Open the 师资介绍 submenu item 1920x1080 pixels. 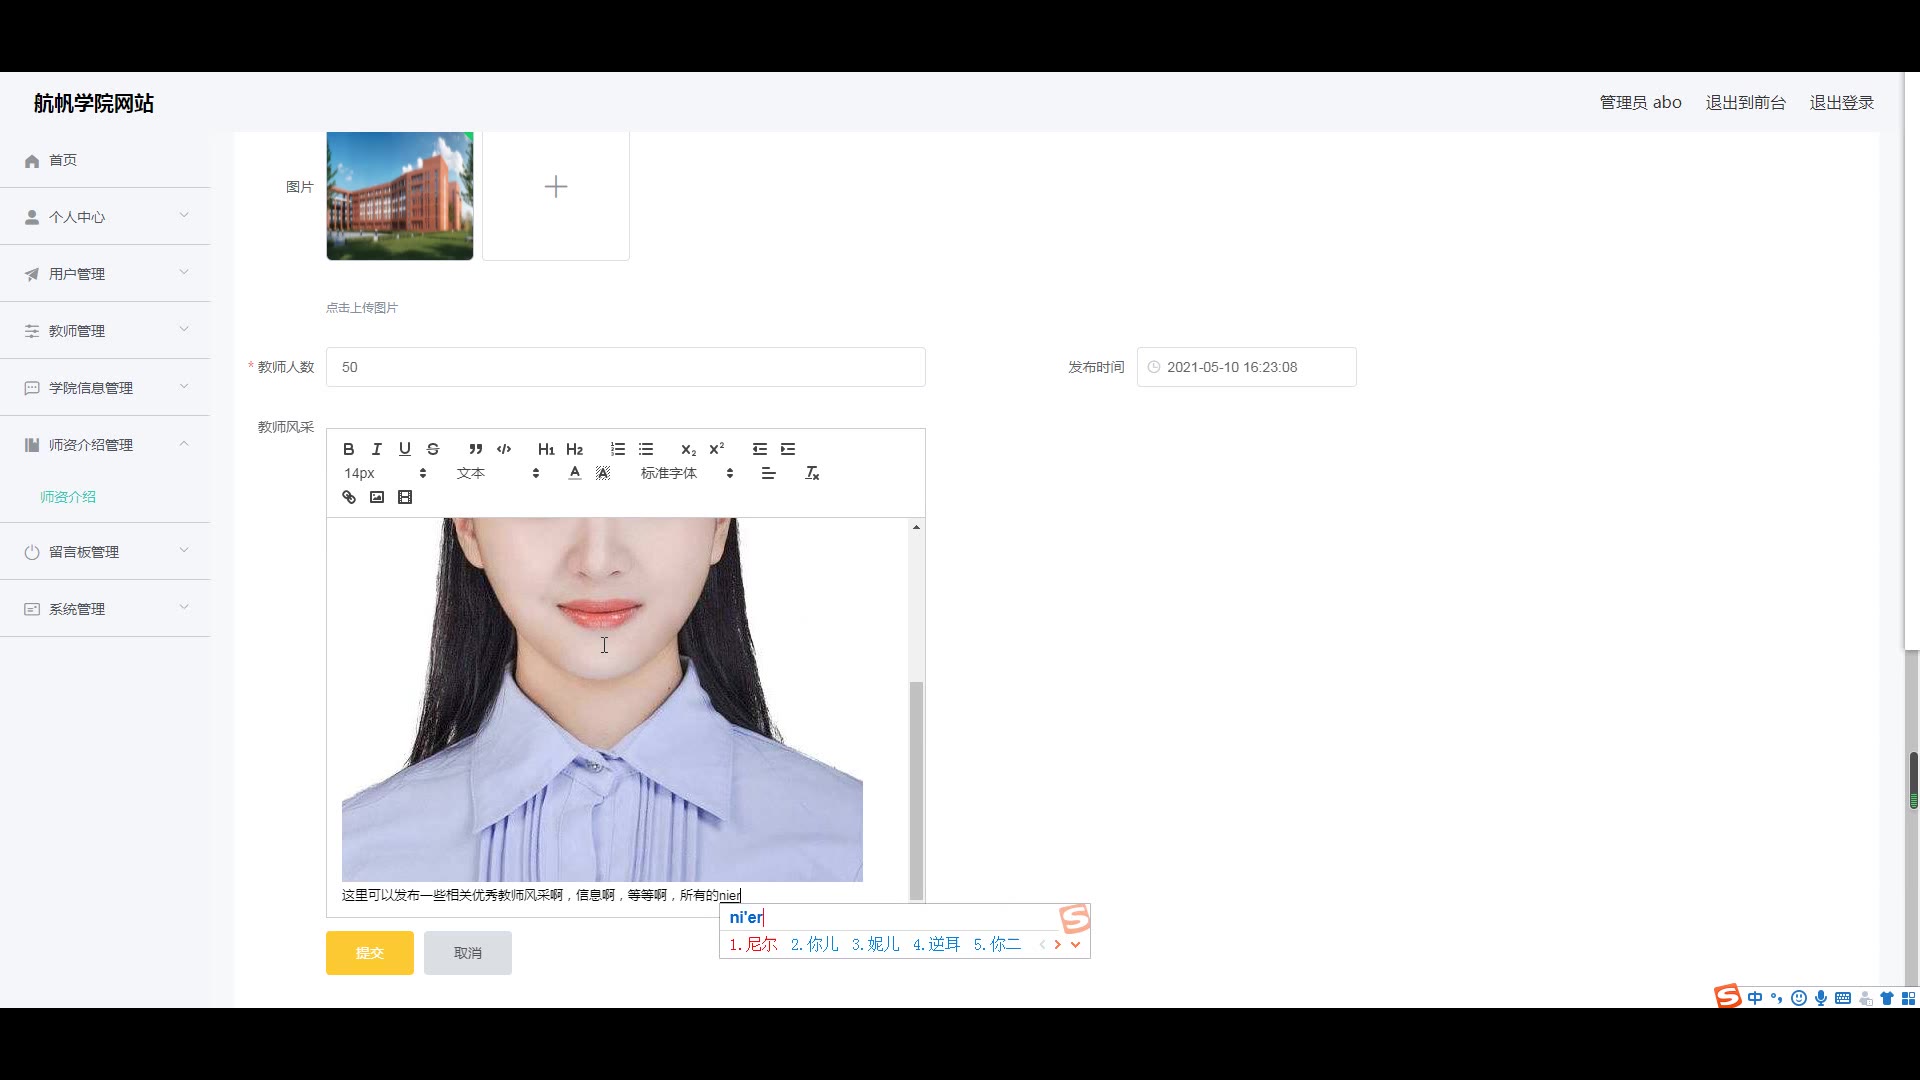click(x=68, y=497)
